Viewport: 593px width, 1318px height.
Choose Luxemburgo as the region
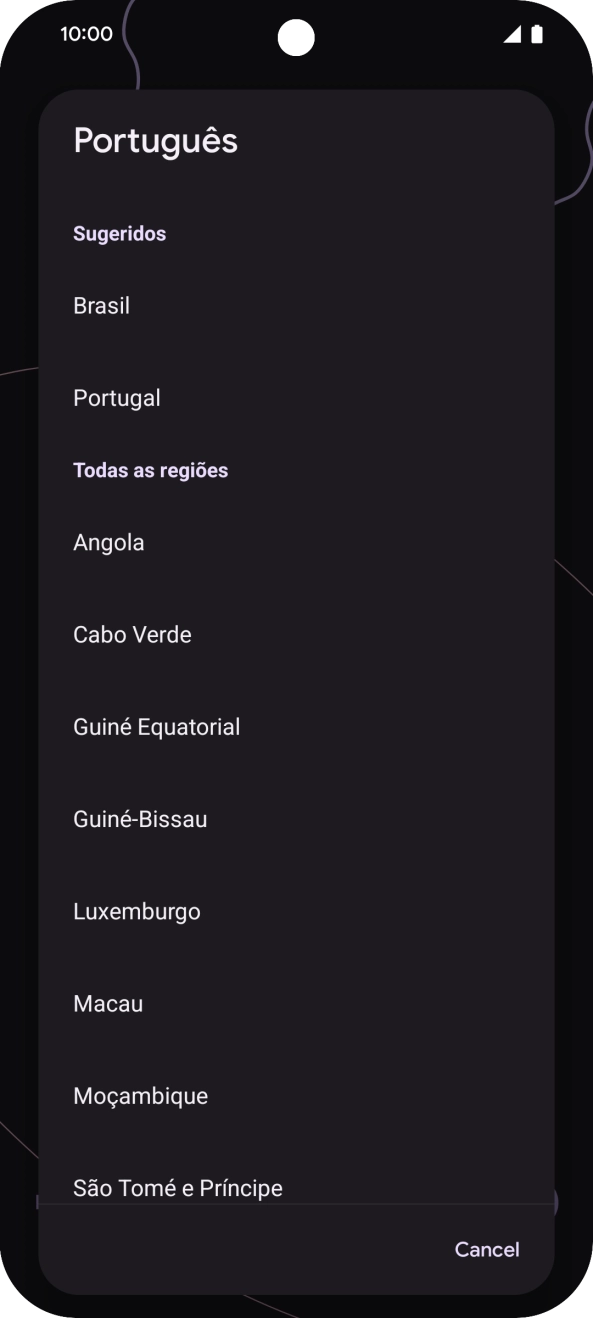pyautogui.click(x=137, y=911)
